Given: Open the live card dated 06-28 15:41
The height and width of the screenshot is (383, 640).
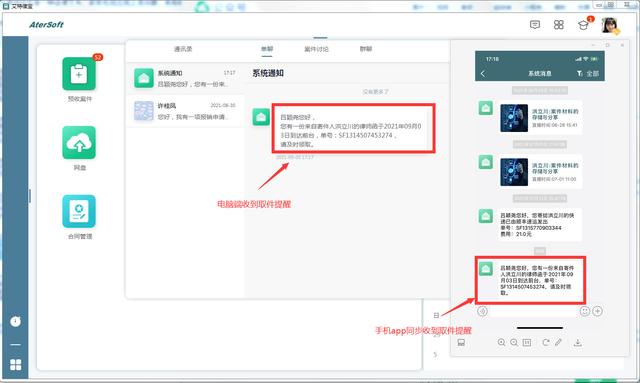Looking at the screenshot, I should tap(540, 118).
